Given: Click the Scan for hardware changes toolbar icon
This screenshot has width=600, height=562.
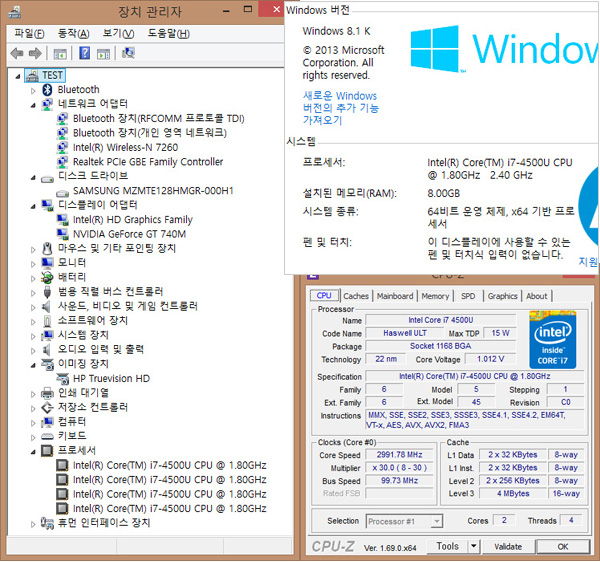Looking at the screenshot, I should 128,53.
